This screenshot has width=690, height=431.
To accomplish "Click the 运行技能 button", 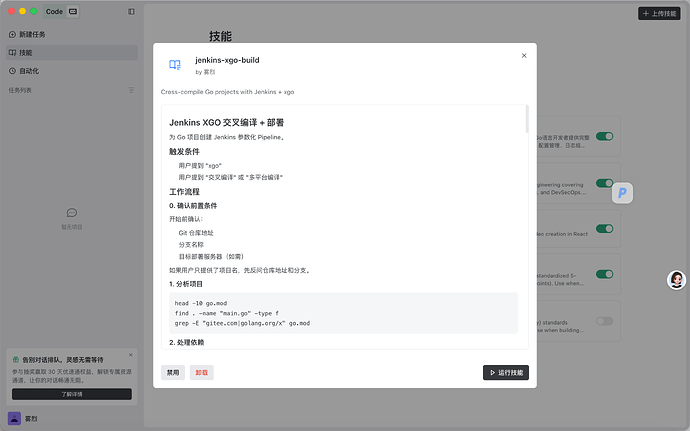I will [506, 372].
